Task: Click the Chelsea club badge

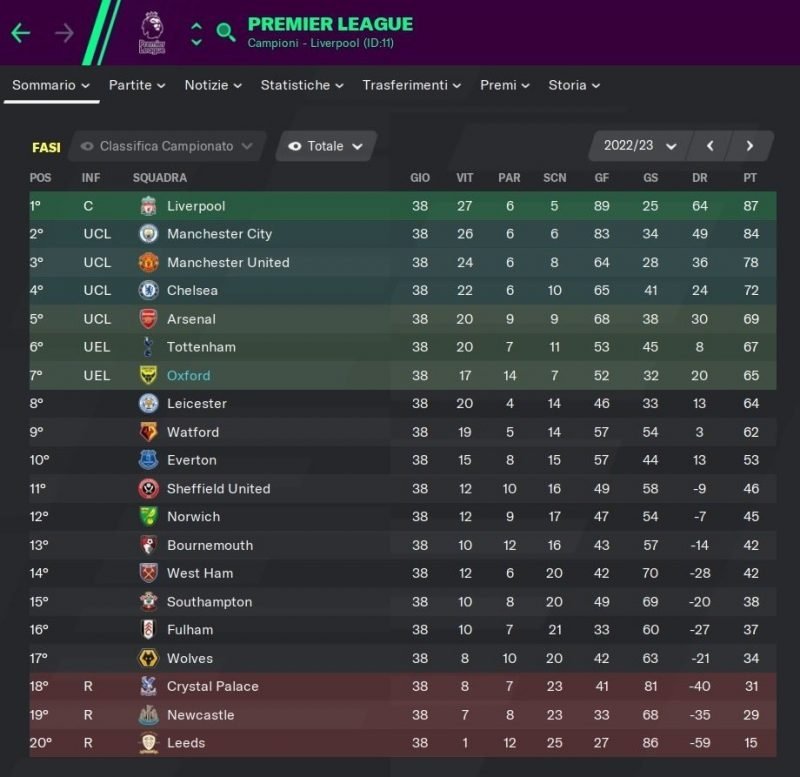Action: [149, 290]
